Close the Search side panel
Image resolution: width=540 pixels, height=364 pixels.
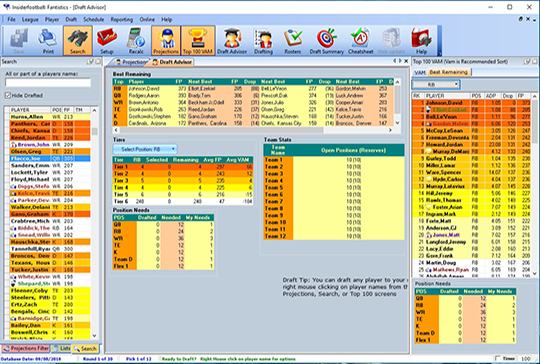click(98, 62)
